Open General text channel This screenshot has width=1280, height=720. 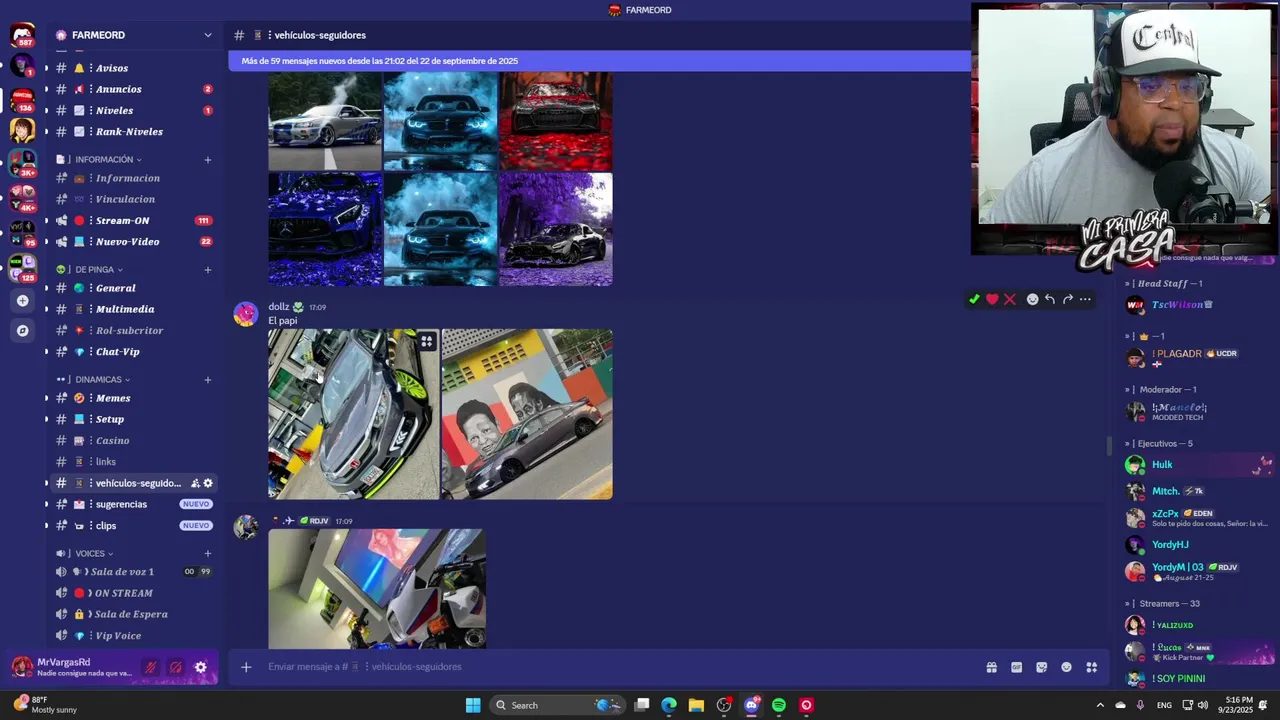point(134,288)
